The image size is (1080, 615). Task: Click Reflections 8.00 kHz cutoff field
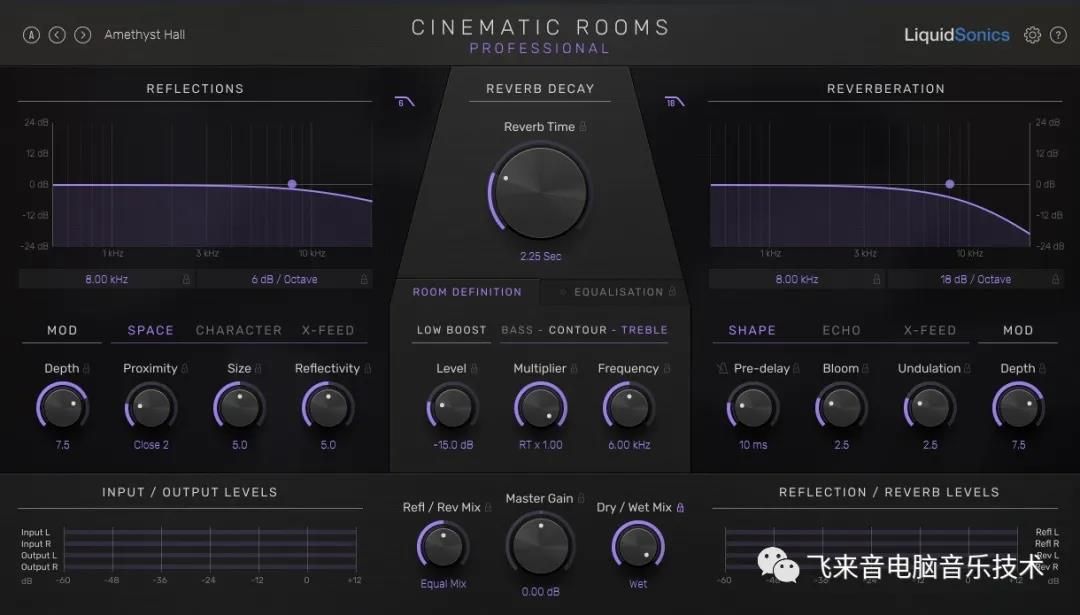point(107,279)
